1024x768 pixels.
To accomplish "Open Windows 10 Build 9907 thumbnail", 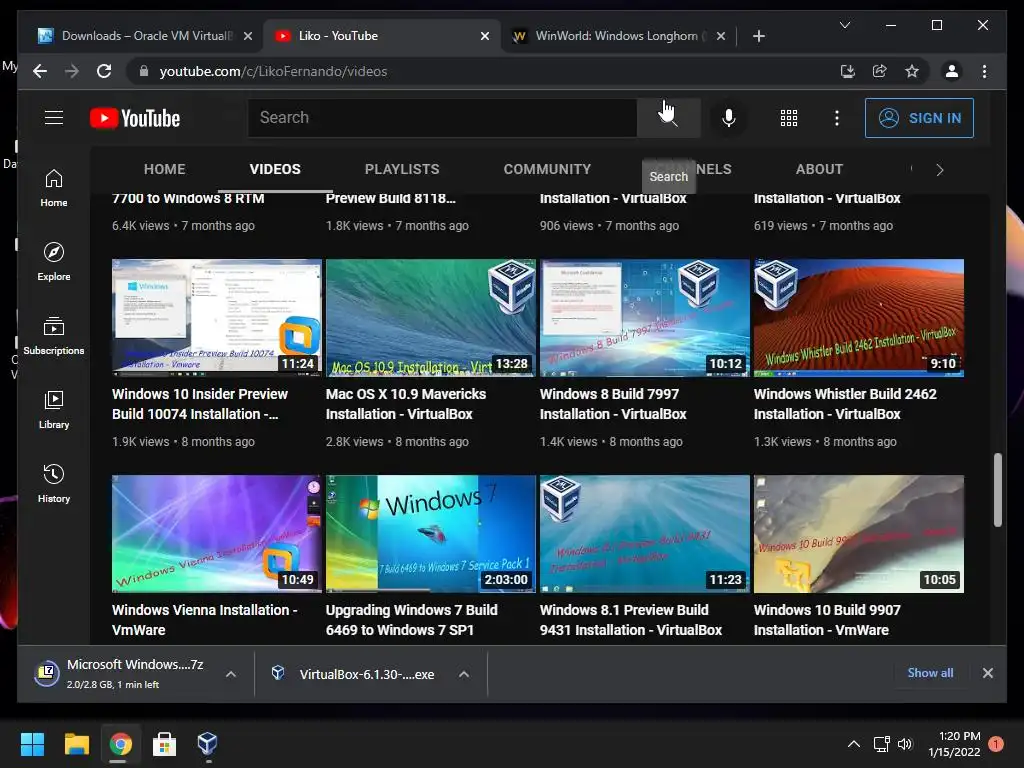I will tap(859, 534).
